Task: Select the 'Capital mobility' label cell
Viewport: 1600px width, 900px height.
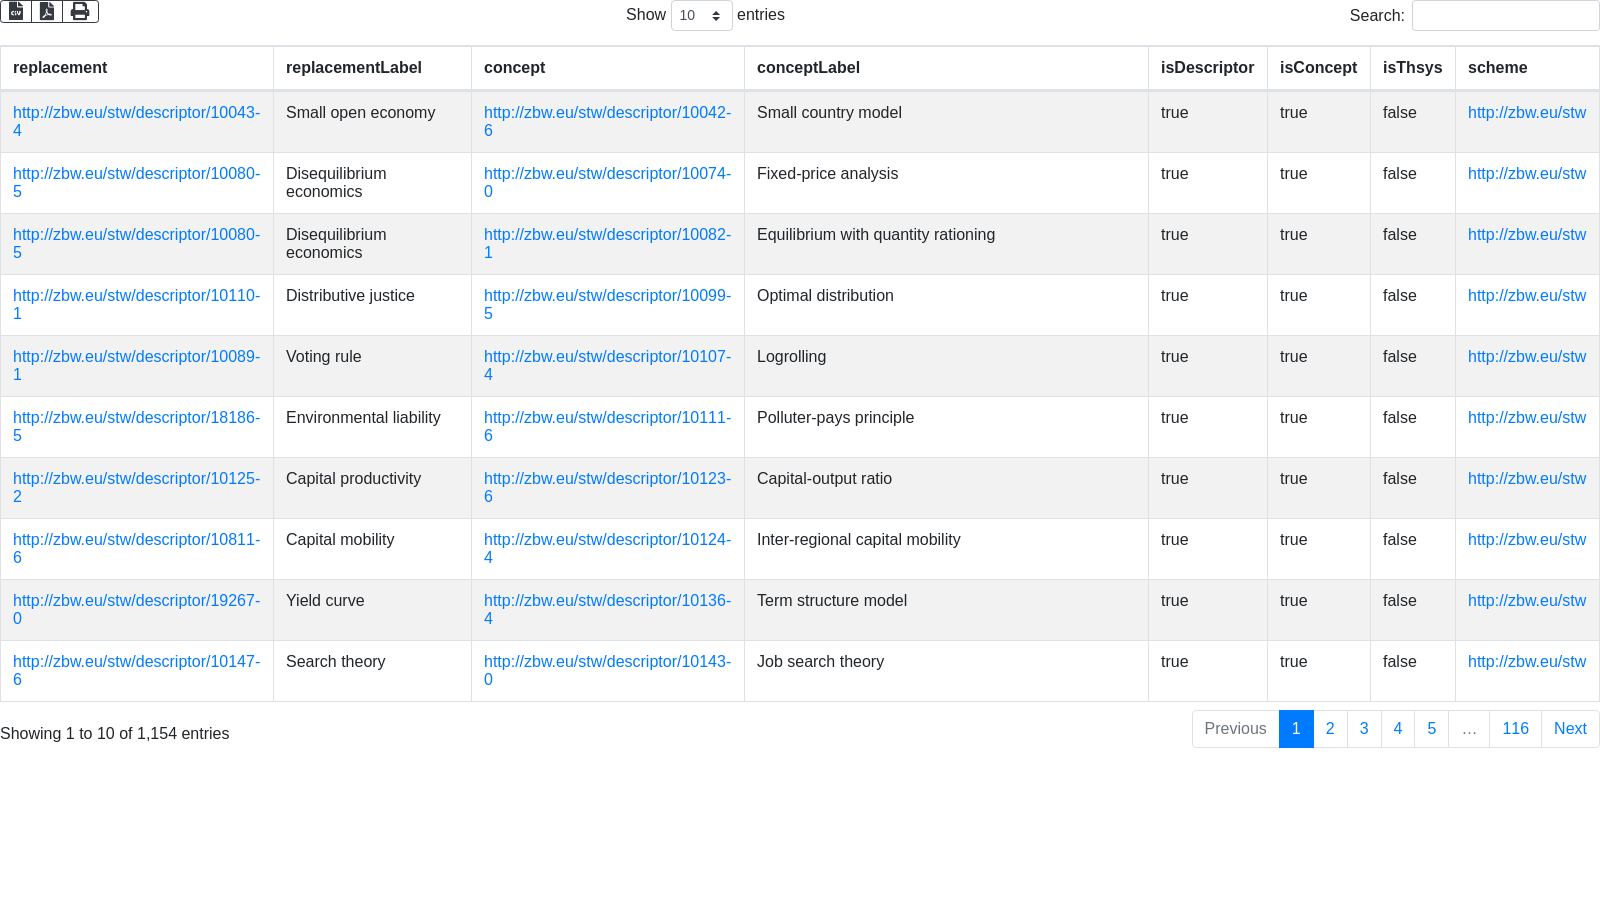Action: coord(372,549)
